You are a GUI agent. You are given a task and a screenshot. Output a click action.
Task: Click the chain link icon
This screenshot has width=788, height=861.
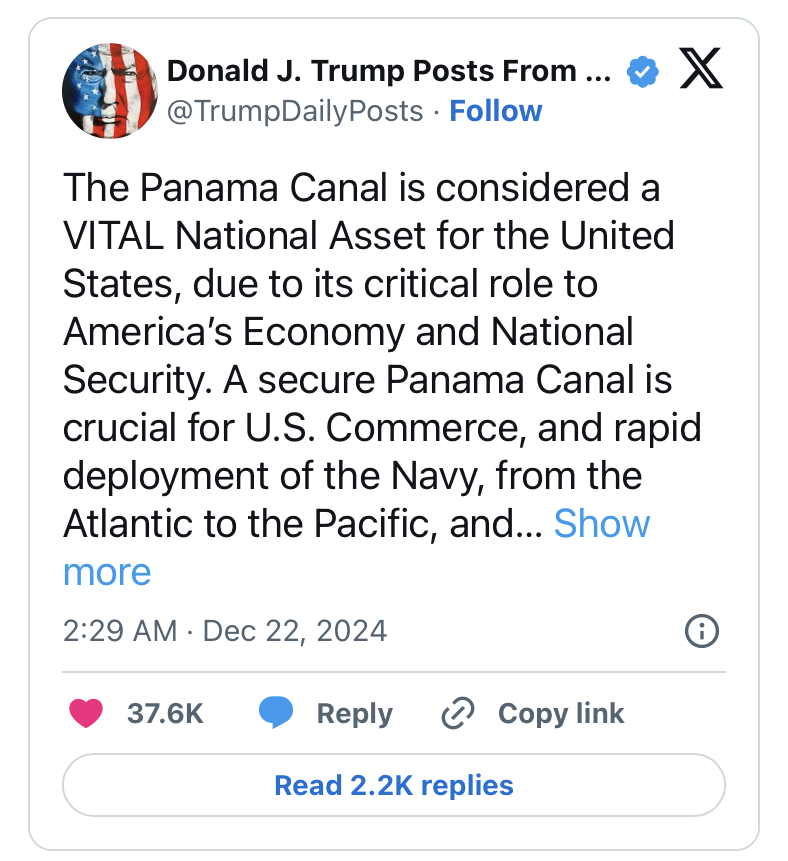point(457,713)
